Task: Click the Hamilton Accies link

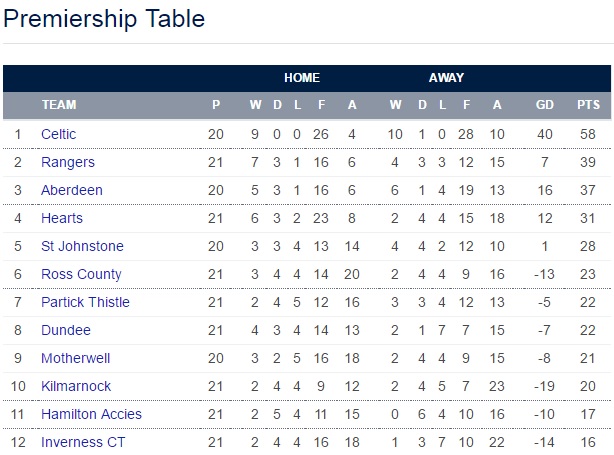Action: (91, 414)
